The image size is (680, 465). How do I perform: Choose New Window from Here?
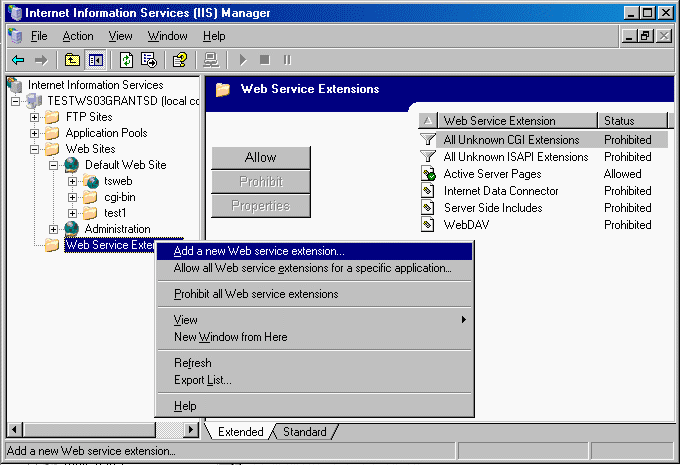point(314,337)
